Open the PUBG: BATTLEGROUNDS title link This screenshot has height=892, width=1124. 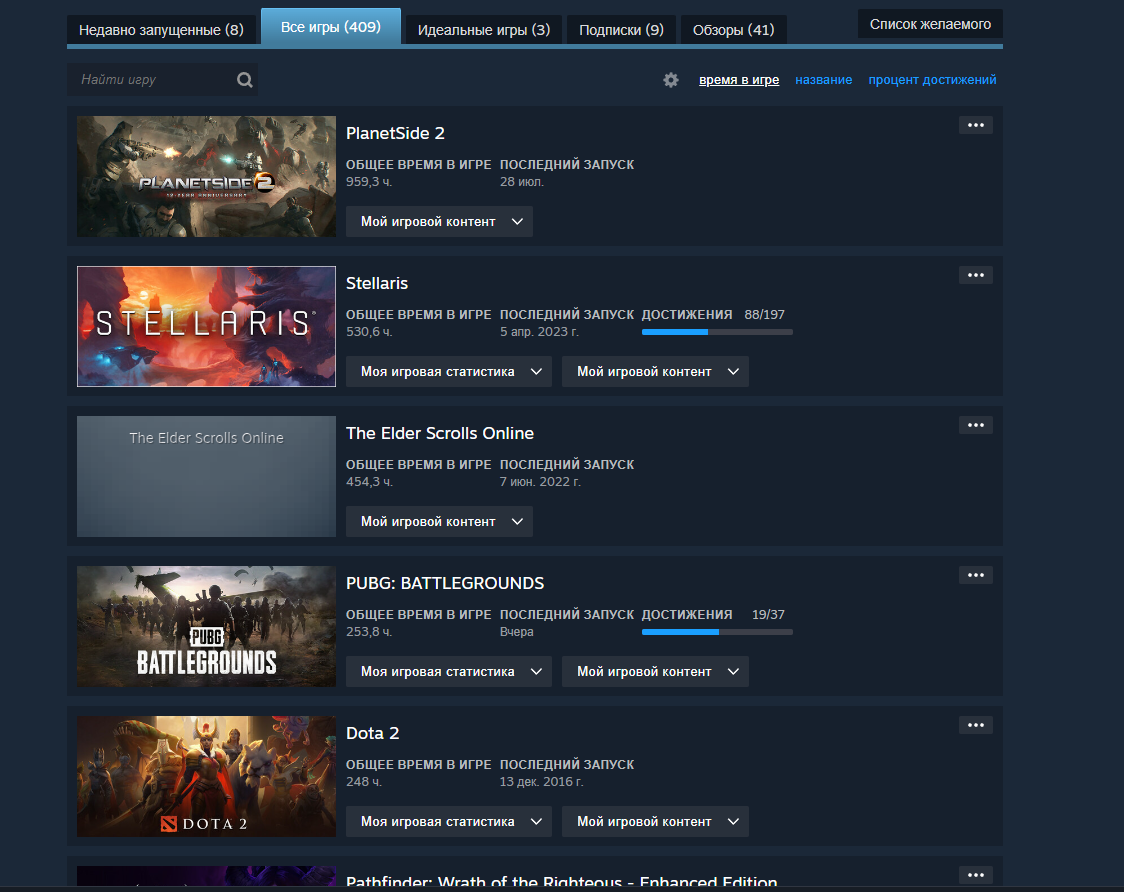444,583
